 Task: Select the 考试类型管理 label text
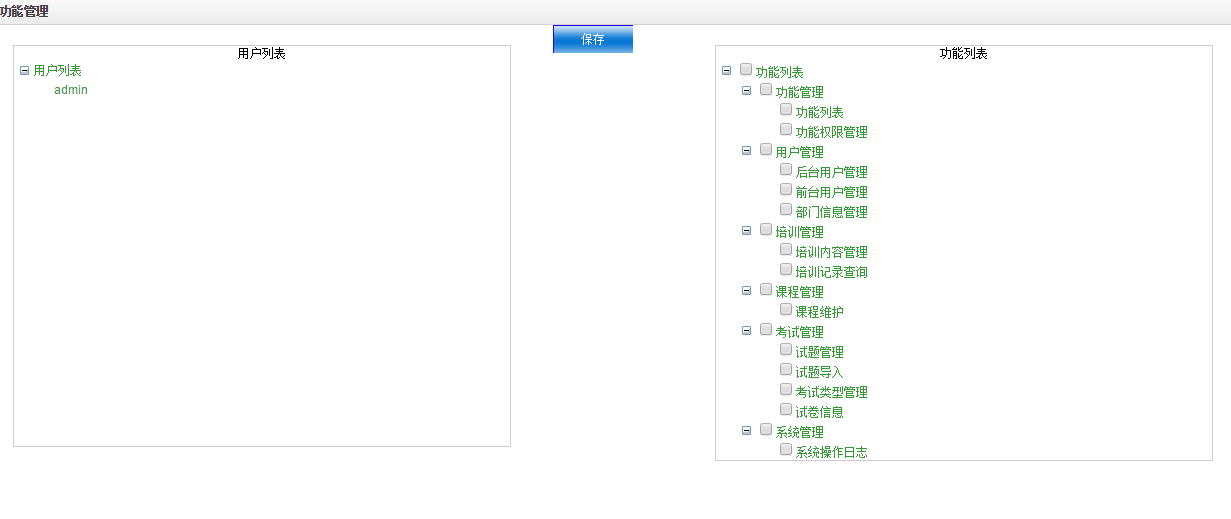tap(832, 392)
